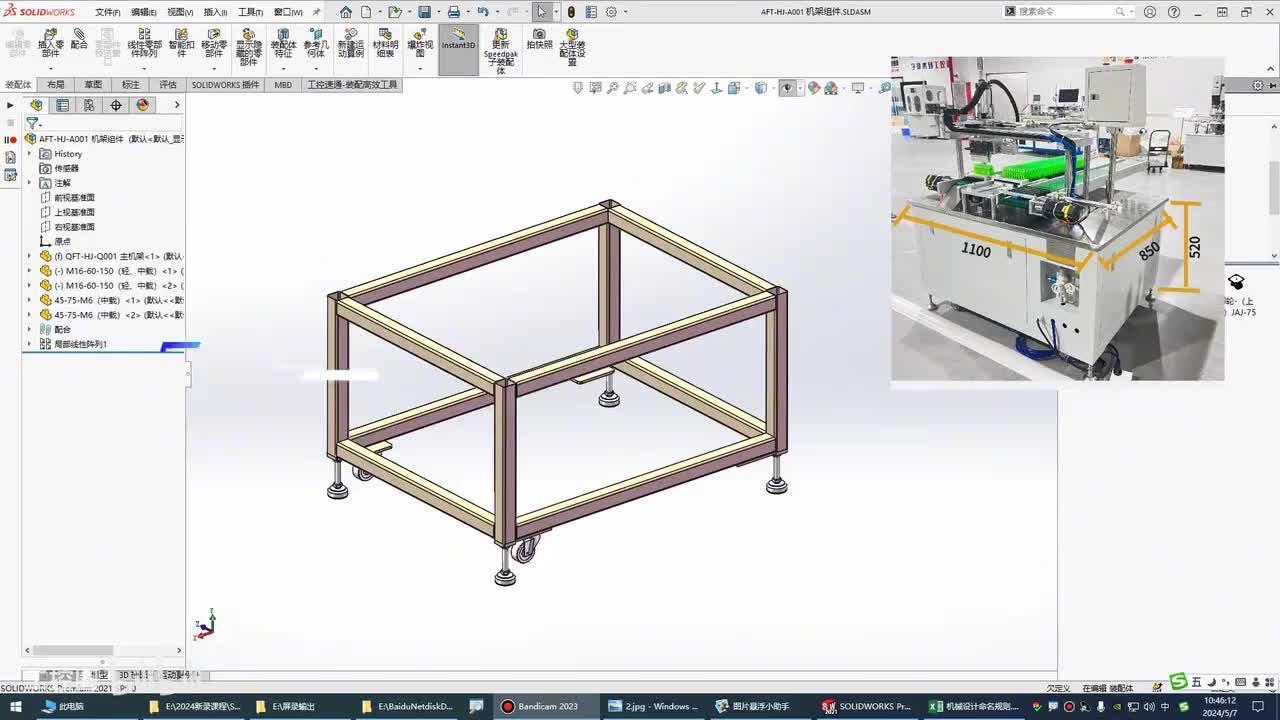The height and width of the screenshot is (720, 1280).
Task: Expand the M16-60-150 <1> component node
Action: 29,271
